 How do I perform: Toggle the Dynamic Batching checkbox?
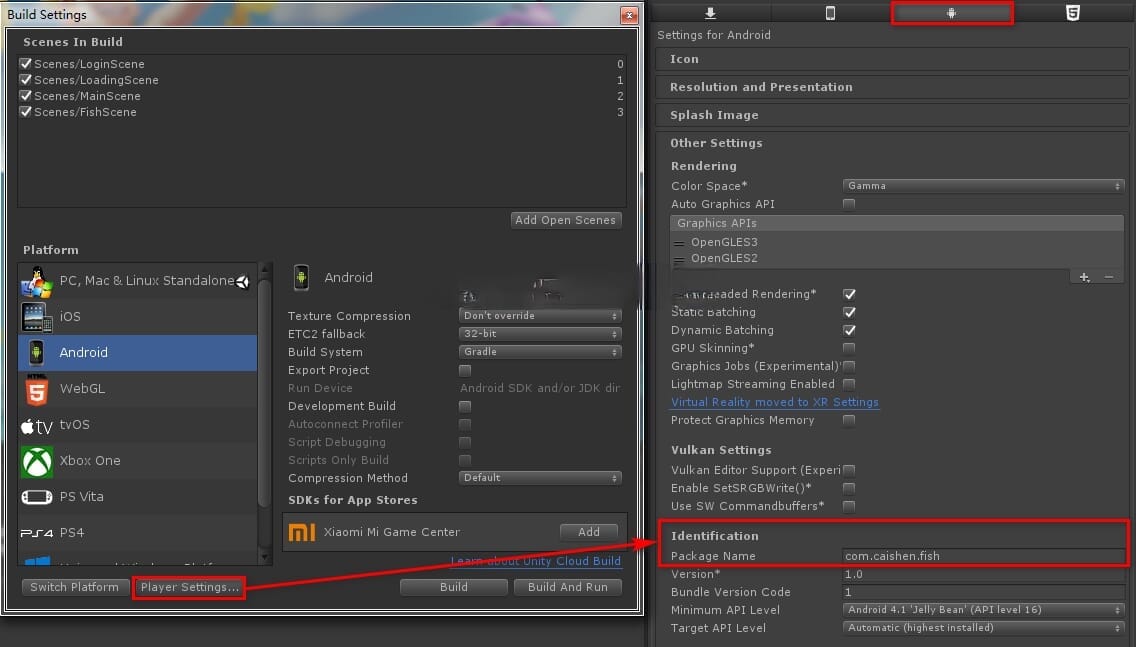849,330
